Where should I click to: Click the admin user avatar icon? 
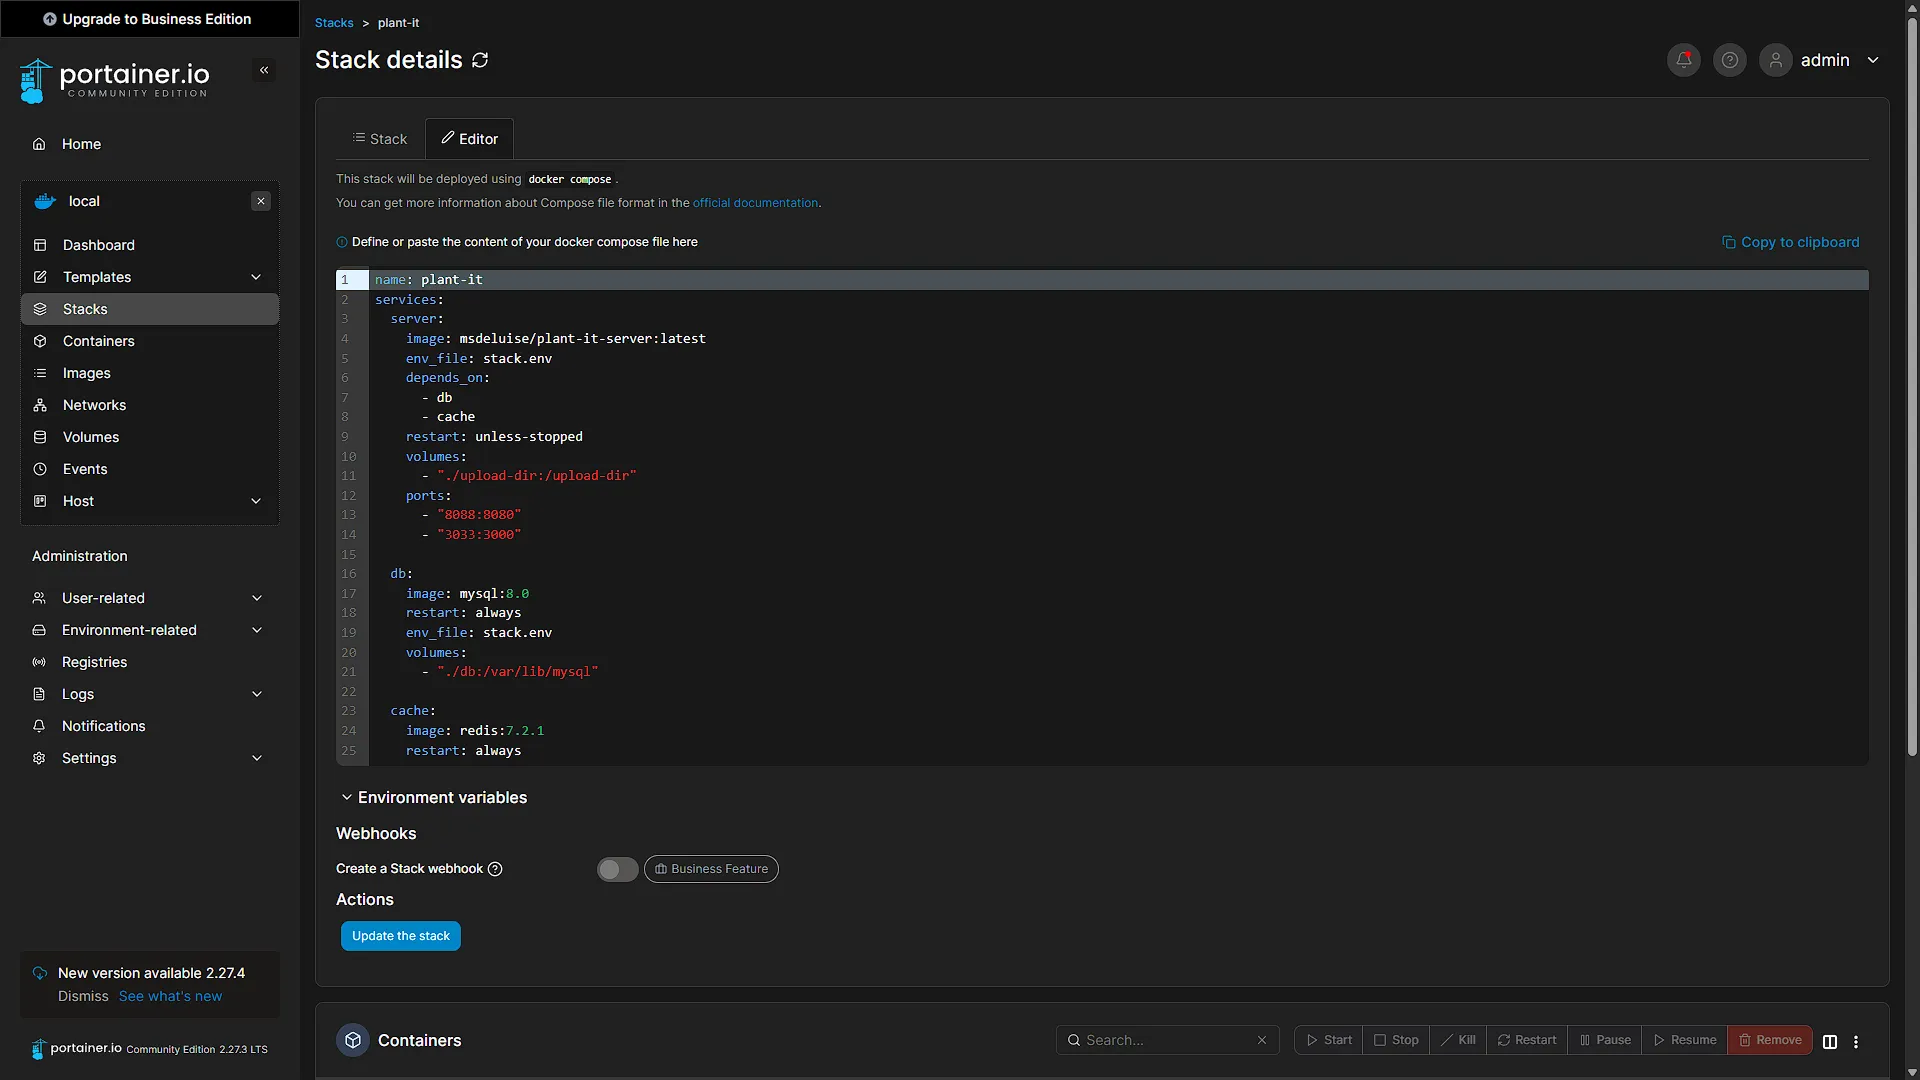point(1776,60)
